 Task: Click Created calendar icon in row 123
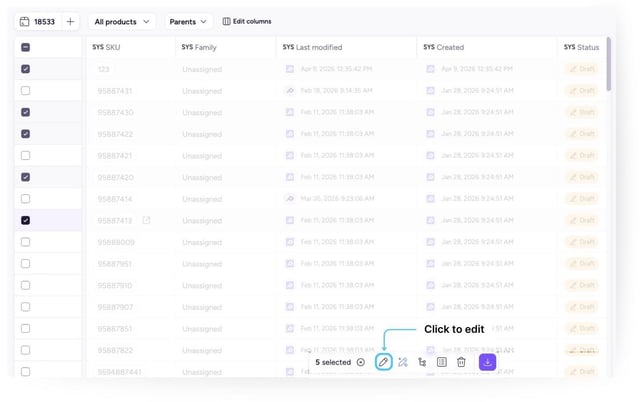point(430,69)
